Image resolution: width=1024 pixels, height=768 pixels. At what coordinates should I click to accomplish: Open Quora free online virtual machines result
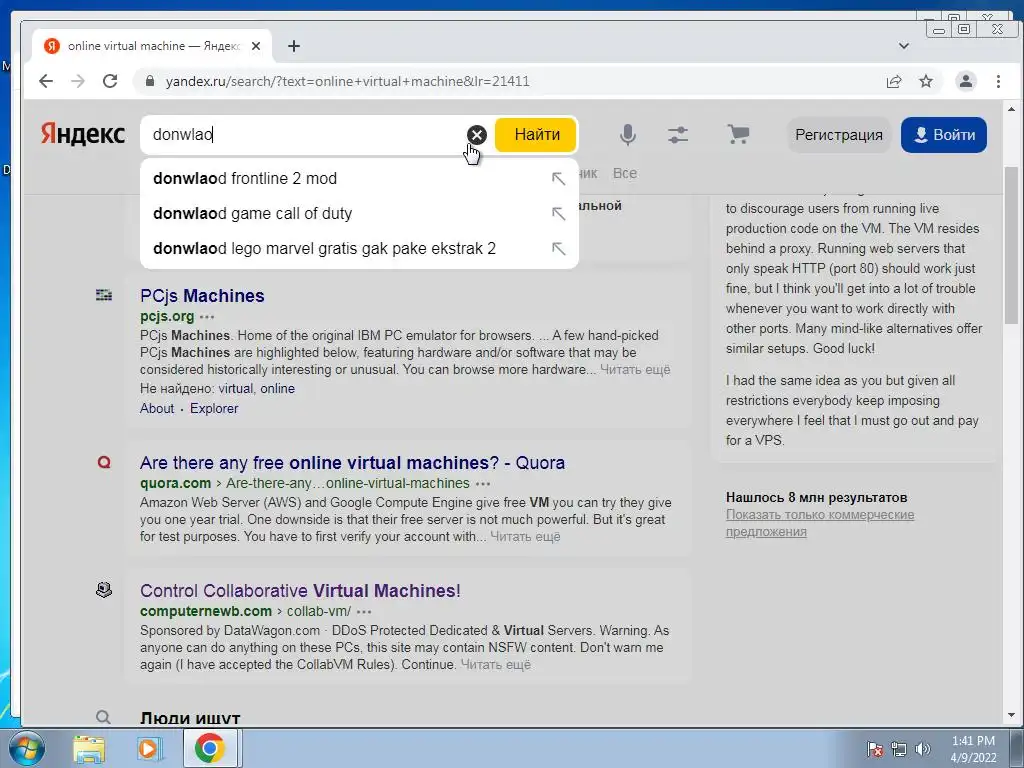pos(352,463)
